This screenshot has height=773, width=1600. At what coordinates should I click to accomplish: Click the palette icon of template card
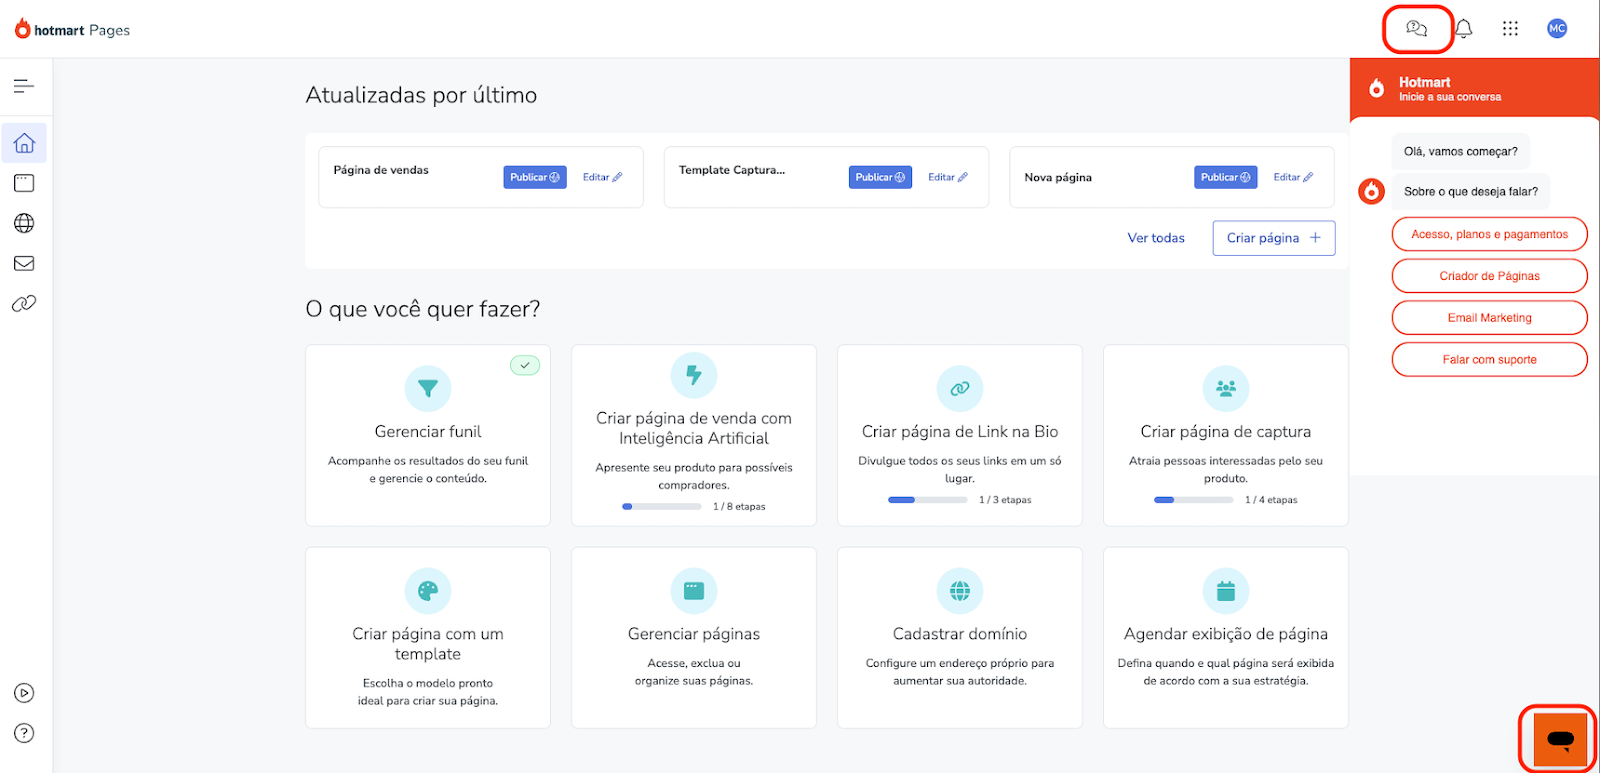pos(428,590)
